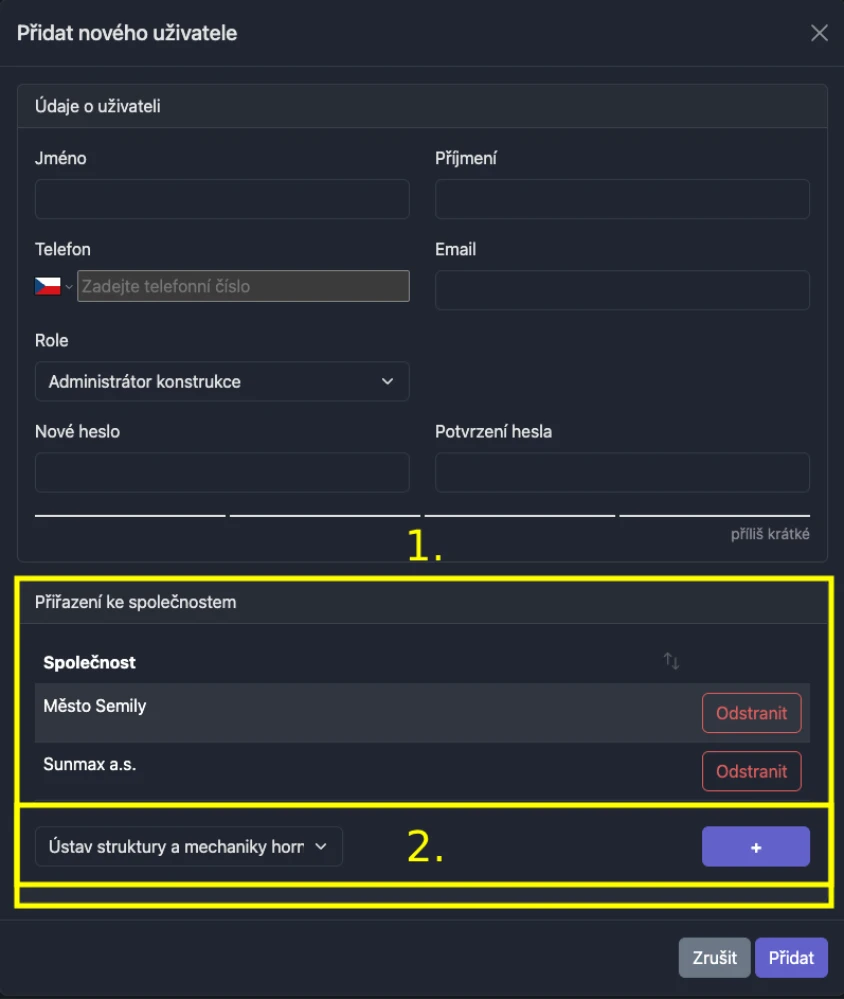
Task: Expand the company dropdown Ústav struktury a mechaniky
Action: pos(188,846)
